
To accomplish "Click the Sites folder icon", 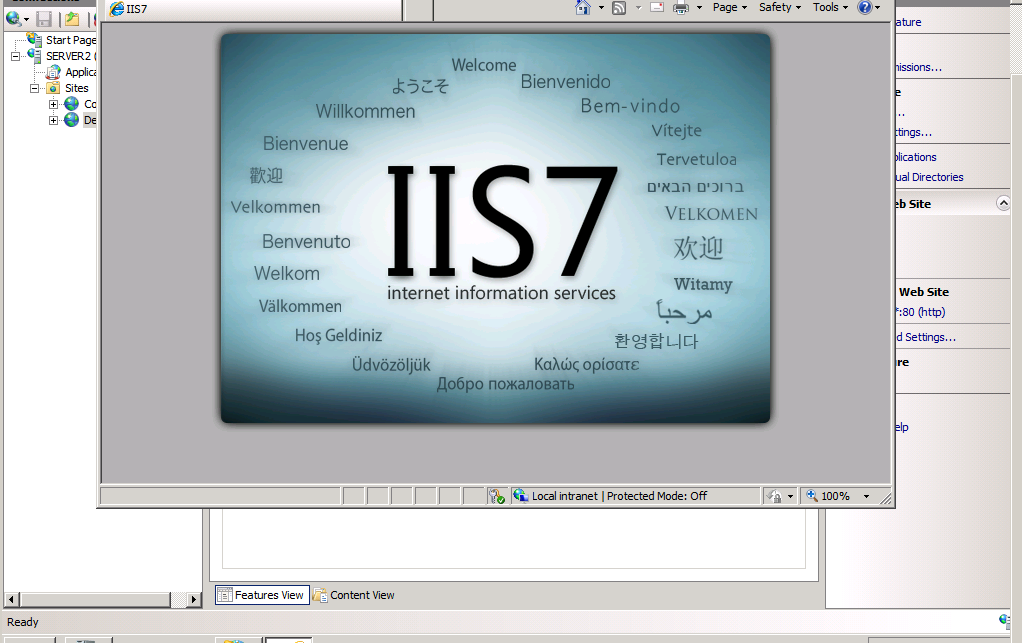I will [x=53, y=88].
